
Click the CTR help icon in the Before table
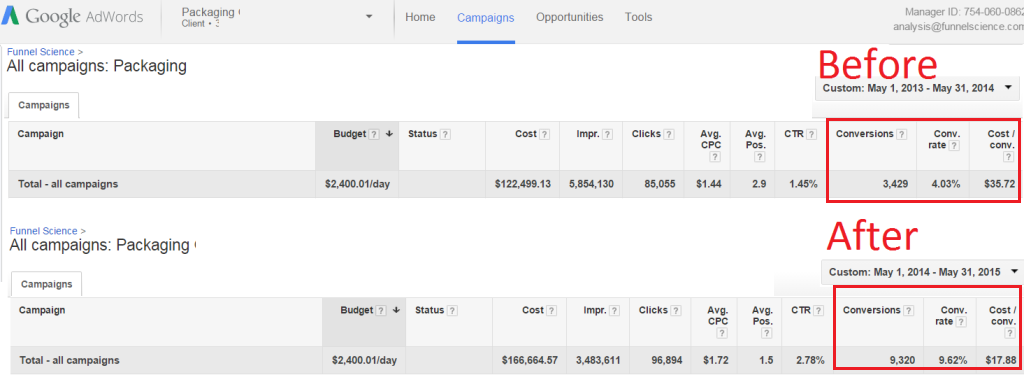click(811, 134)
